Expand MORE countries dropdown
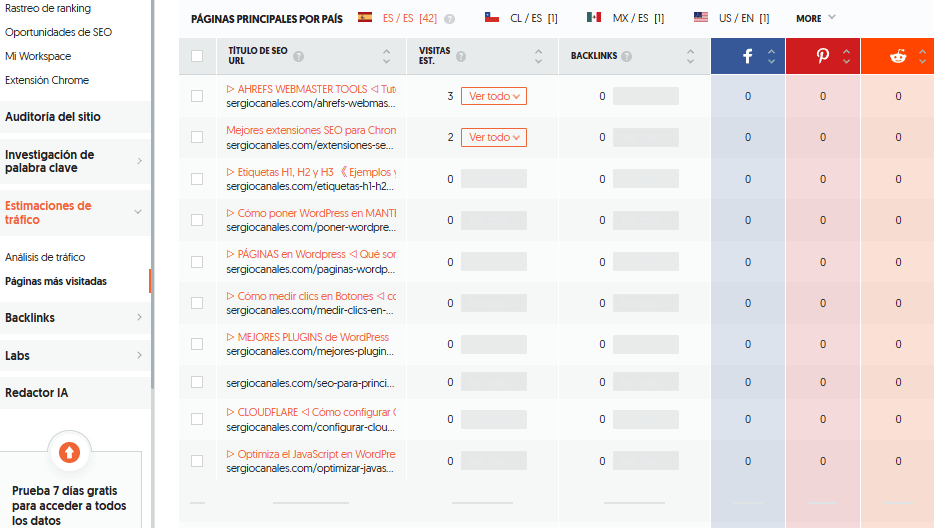 pos(815,18)
